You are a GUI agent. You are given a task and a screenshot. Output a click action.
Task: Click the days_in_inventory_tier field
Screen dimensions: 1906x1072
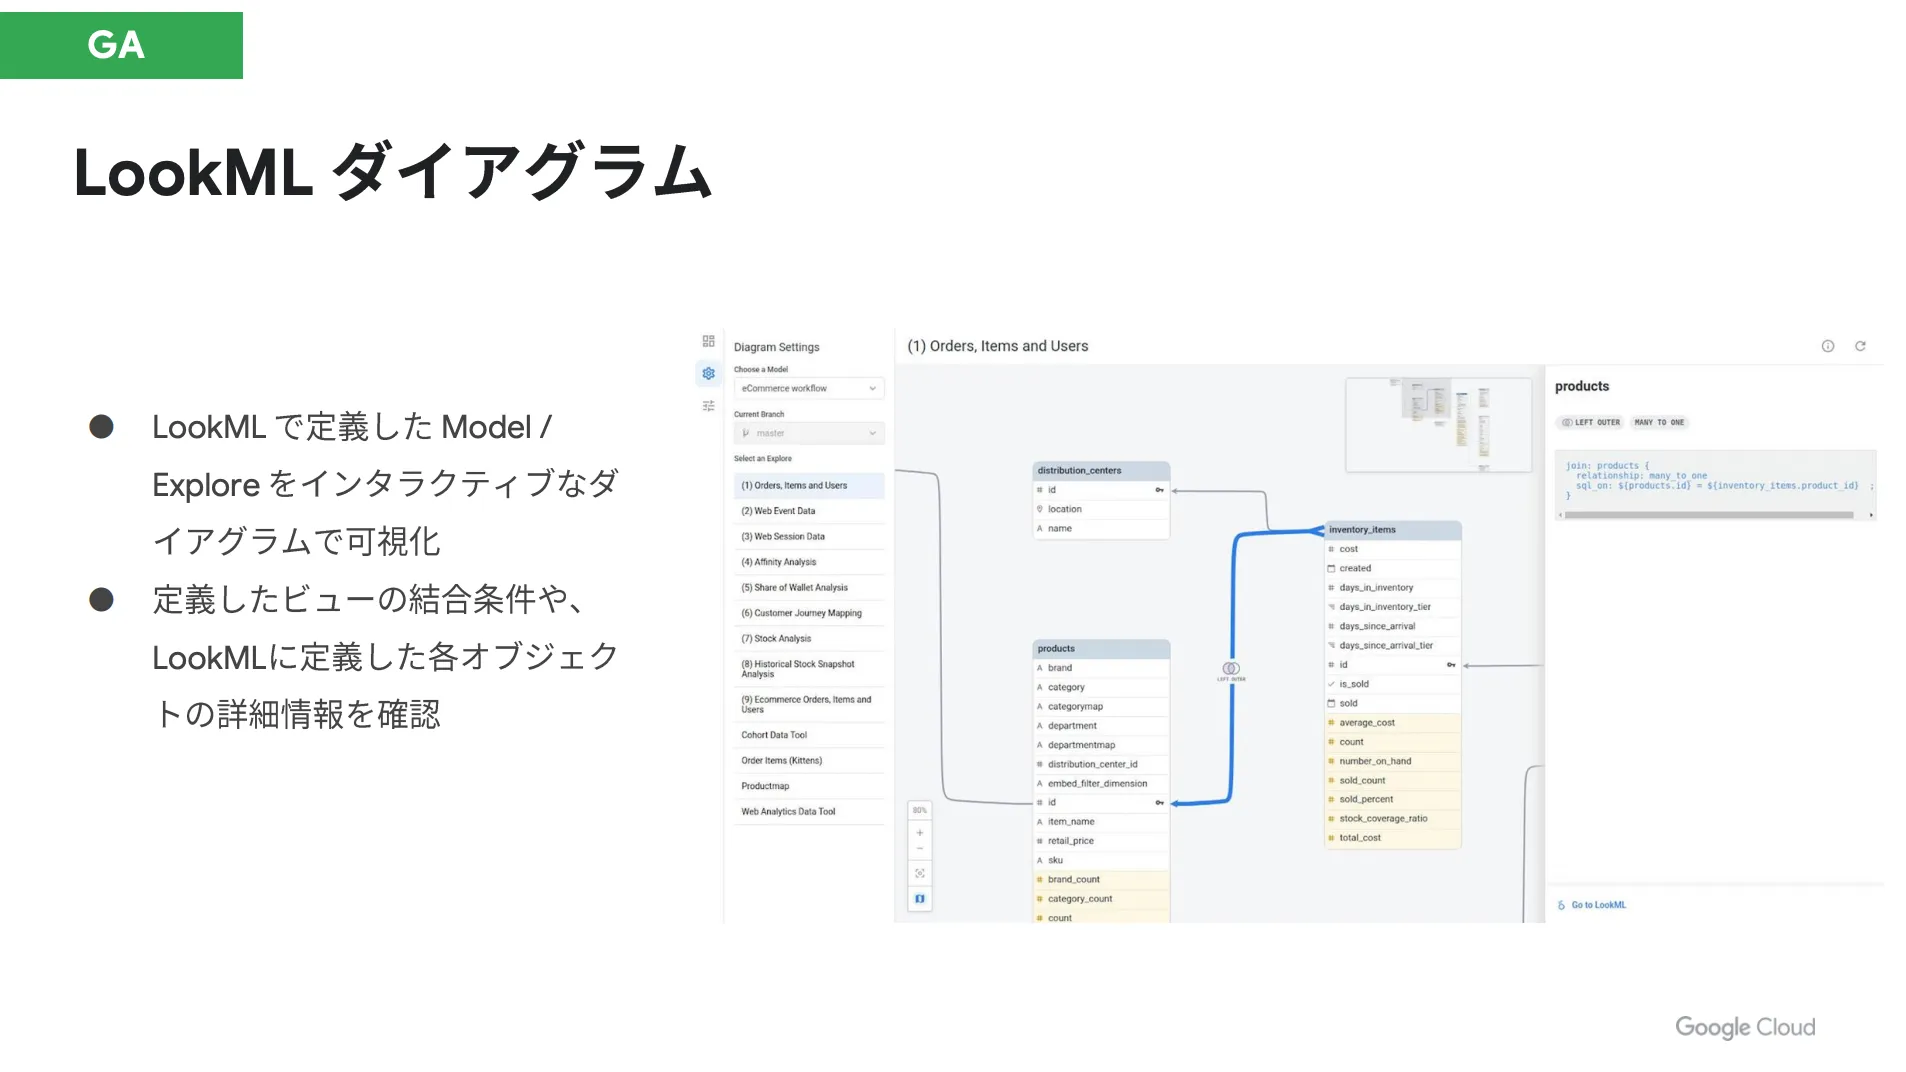coord(1393,607)
